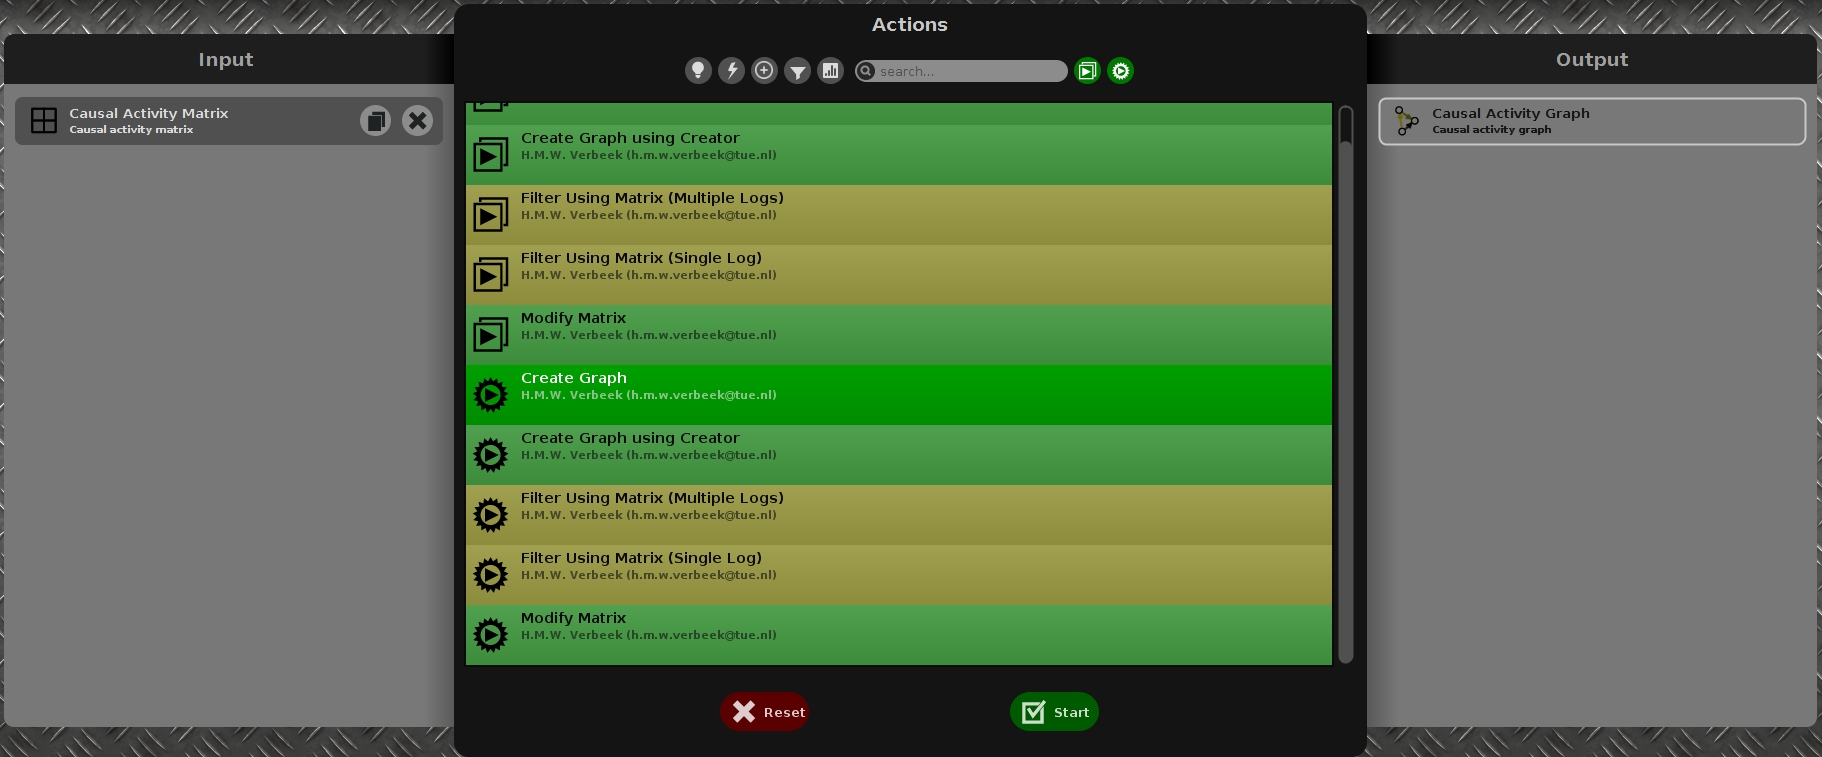This screenshot has height=757, width=1822.
Task: Toggle the lightbulb discovery filter icon
Action: (x=698, y=71)
